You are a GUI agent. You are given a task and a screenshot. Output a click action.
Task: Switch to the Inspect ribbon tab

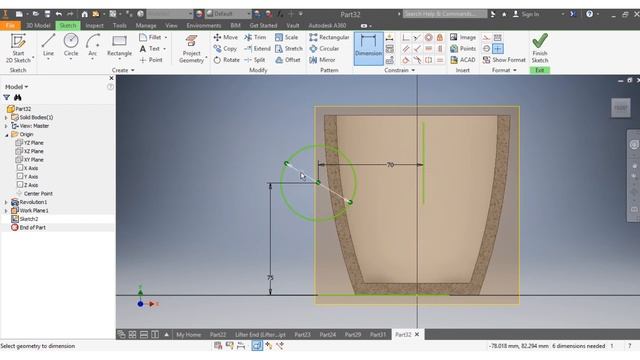coord(94,25)
